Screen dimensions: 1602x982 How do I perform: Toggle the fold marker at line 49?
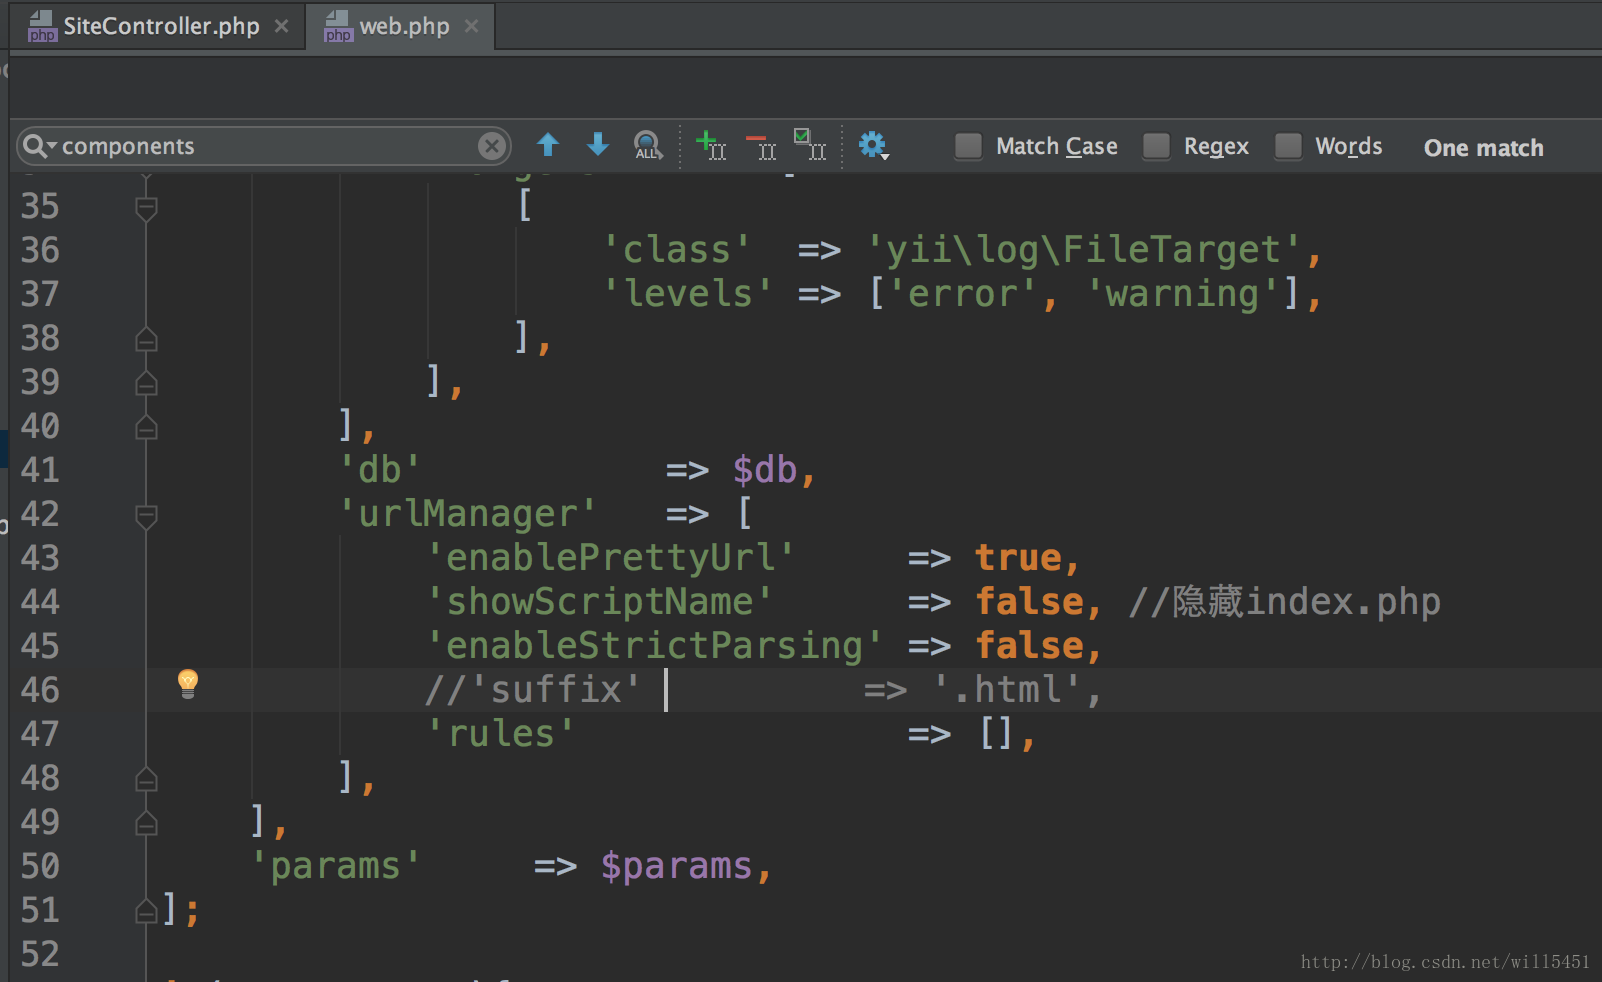pyautogui.click(x=146, y=823)
